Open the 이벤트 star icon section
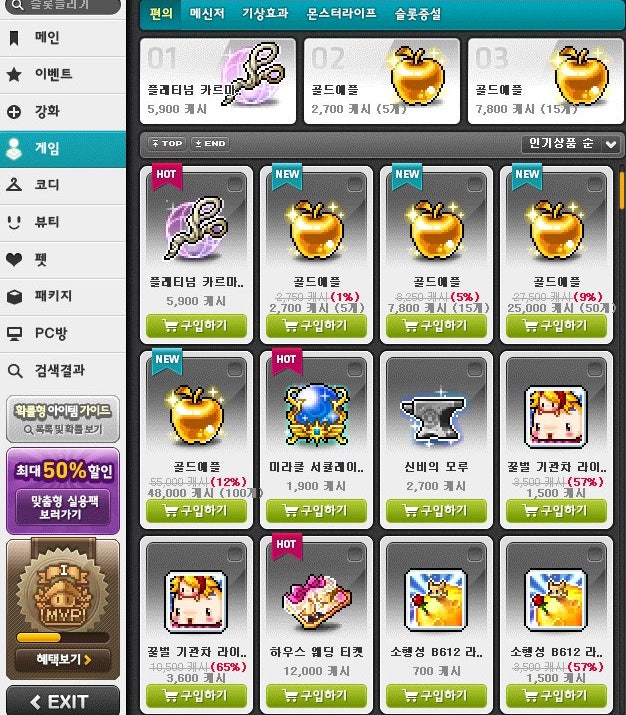Screen dimensions: 626x715 (x=14, y=74)
